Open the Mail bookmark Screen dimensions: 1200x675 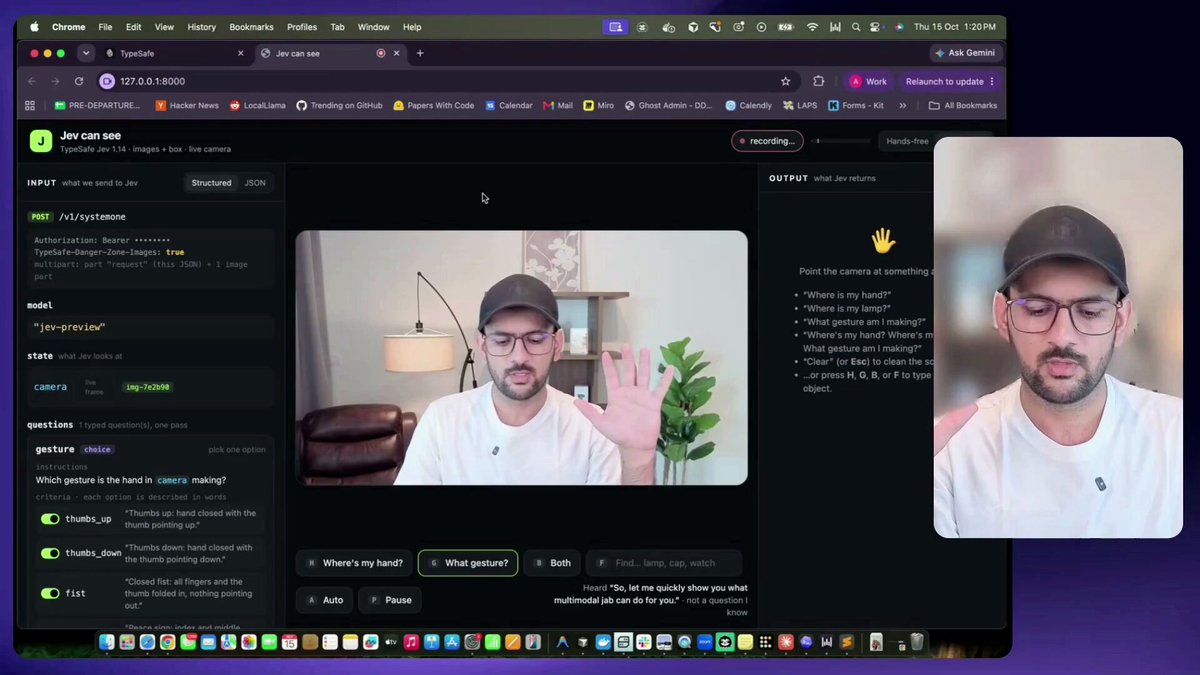click(x=557, y=105)
